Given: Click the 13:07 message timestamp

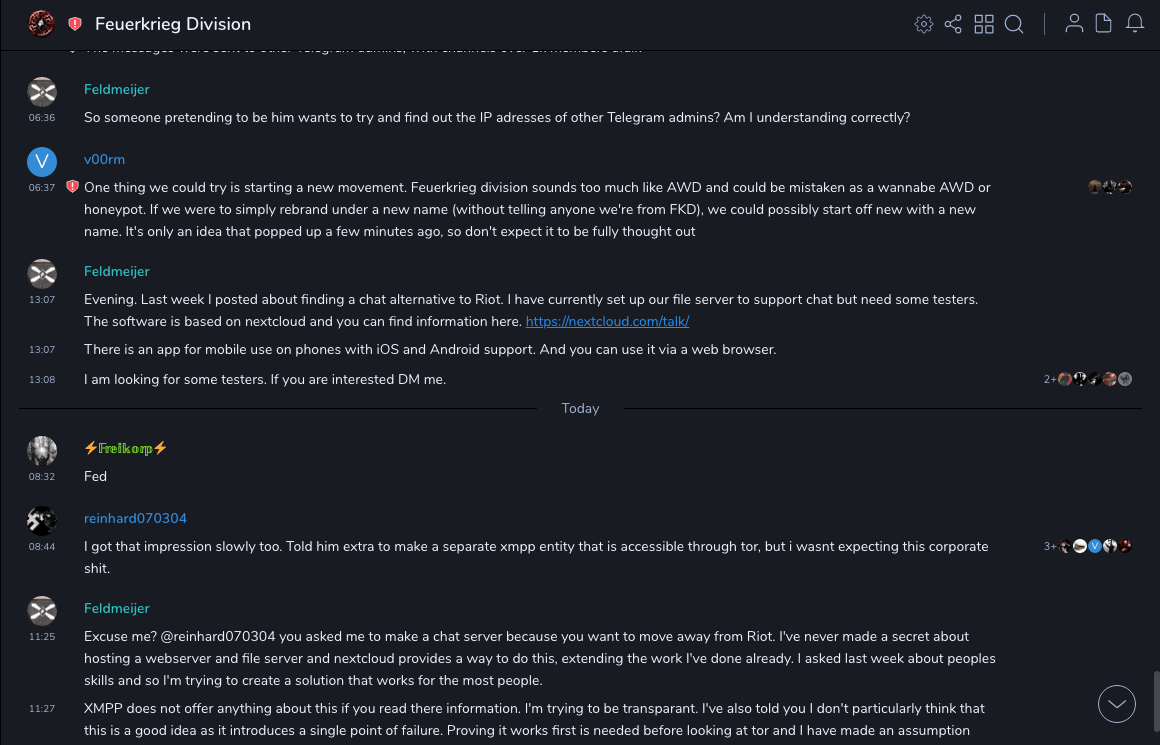Looking at the screenshot, I should (x=42, y=299).
